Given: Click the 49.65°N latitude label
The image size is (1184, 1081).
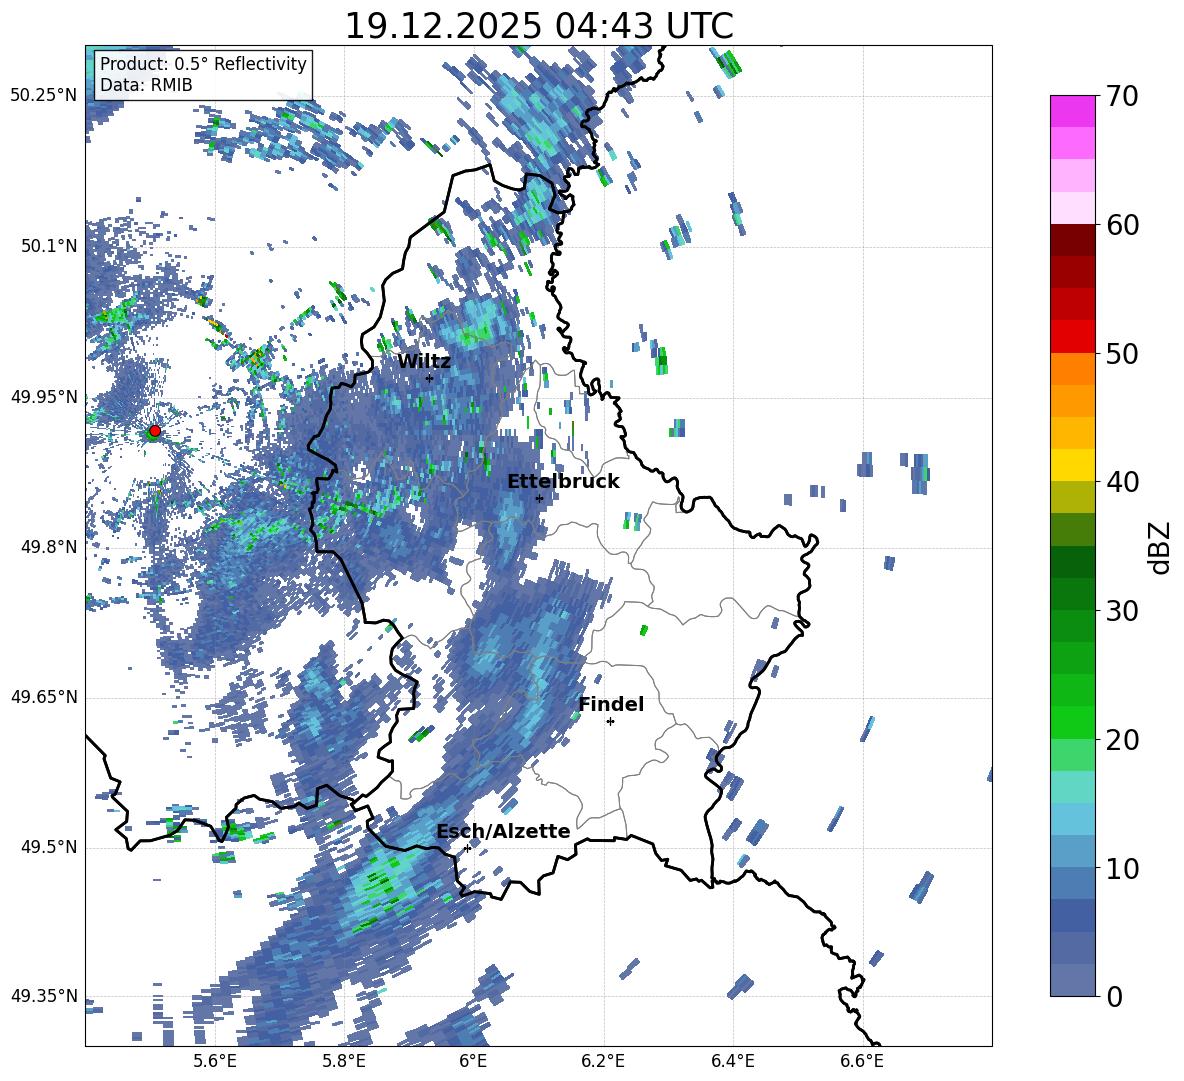Looking at the screenshot, I should pos(44,697).
